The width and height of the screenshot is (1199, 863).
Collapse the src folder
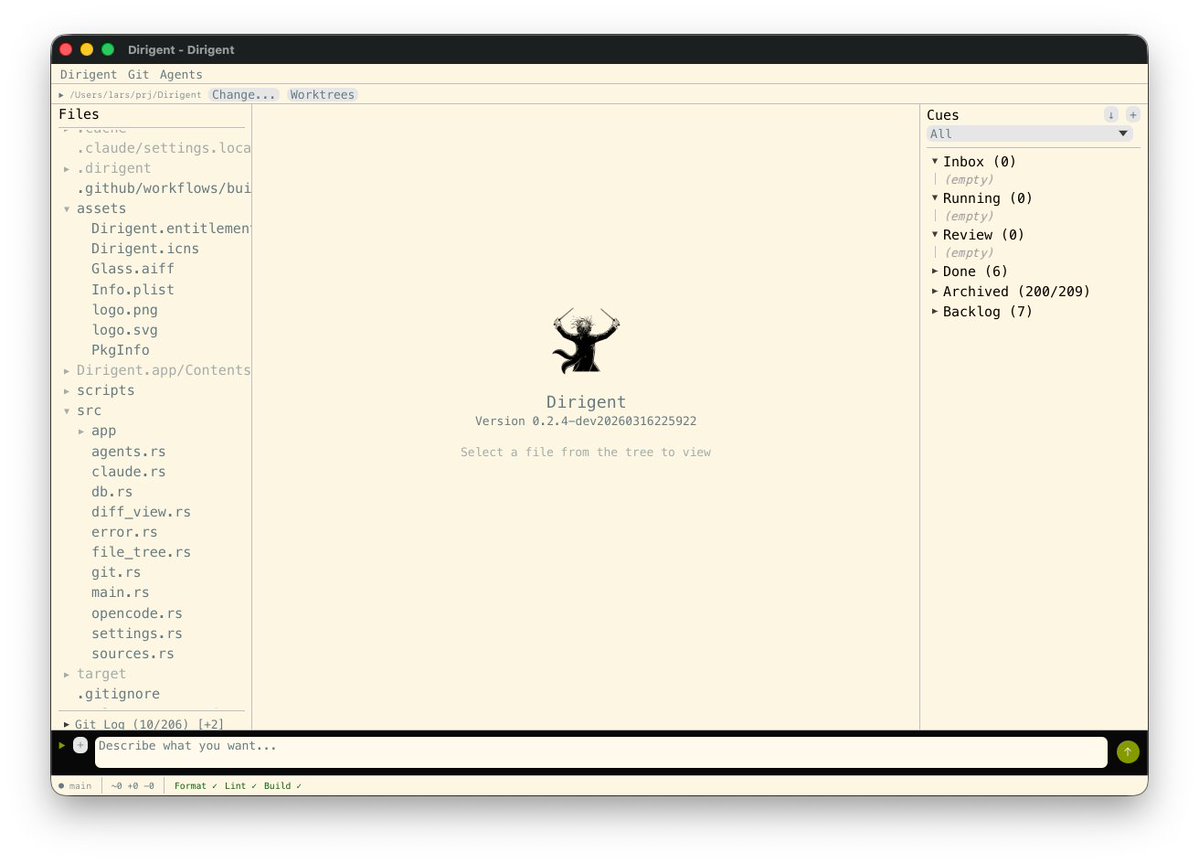(x=67, y=410)
